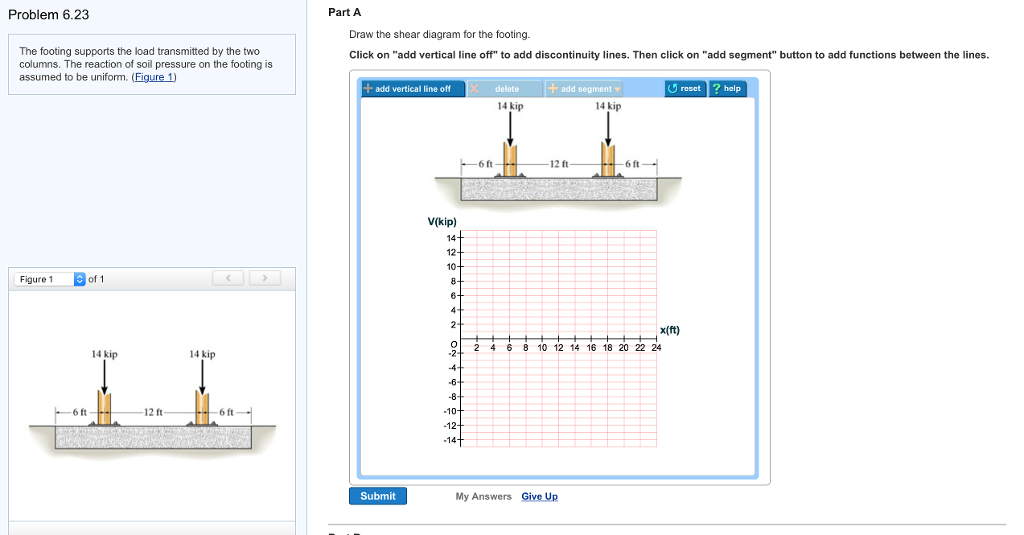Follow the Figure 1 link in problem text
The width and height of the screenshot is (1024, 535).
coord(154,77)
